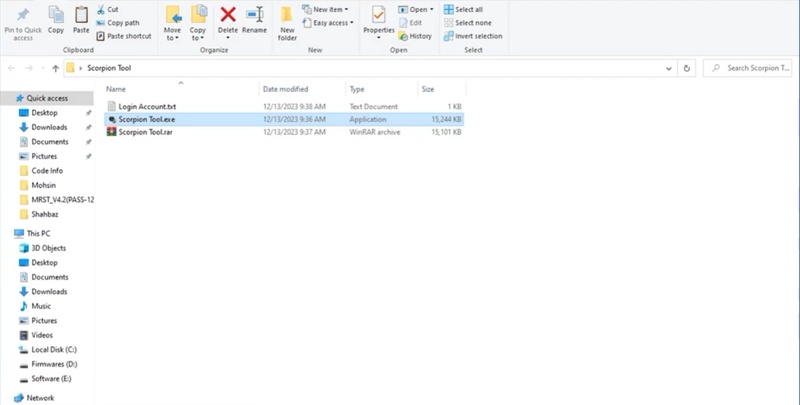Open Music under This PC
Viewport: 800px width, 405px height.
pos(41,306)
